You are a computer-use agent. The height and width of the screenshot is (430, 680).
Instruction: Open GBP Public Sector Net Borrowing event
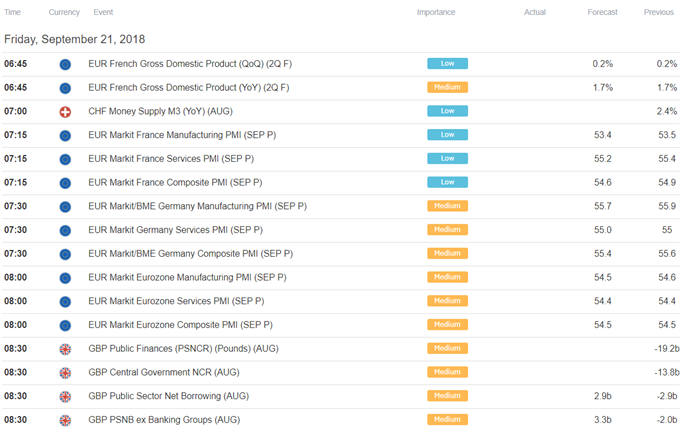[169, 396]
